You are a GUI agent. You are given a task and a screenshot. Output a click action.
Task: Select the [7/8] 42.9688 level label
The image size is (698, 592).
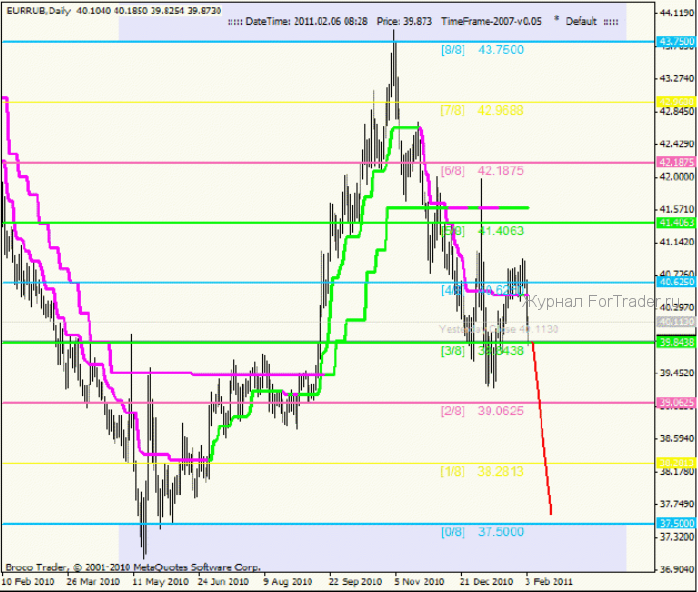click(x=482, y=110)
